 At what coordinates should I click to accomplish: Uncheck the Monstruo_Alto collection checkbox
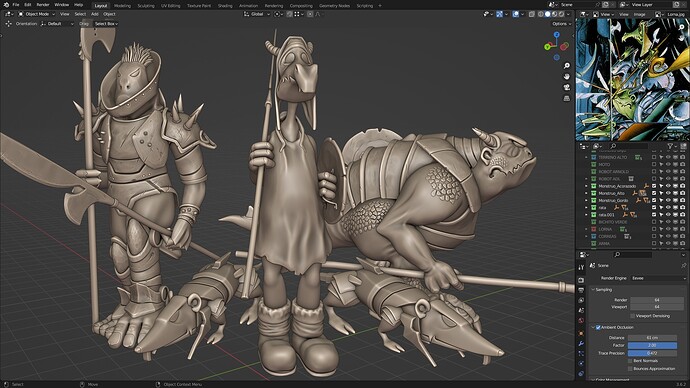(x=654, y=193)
